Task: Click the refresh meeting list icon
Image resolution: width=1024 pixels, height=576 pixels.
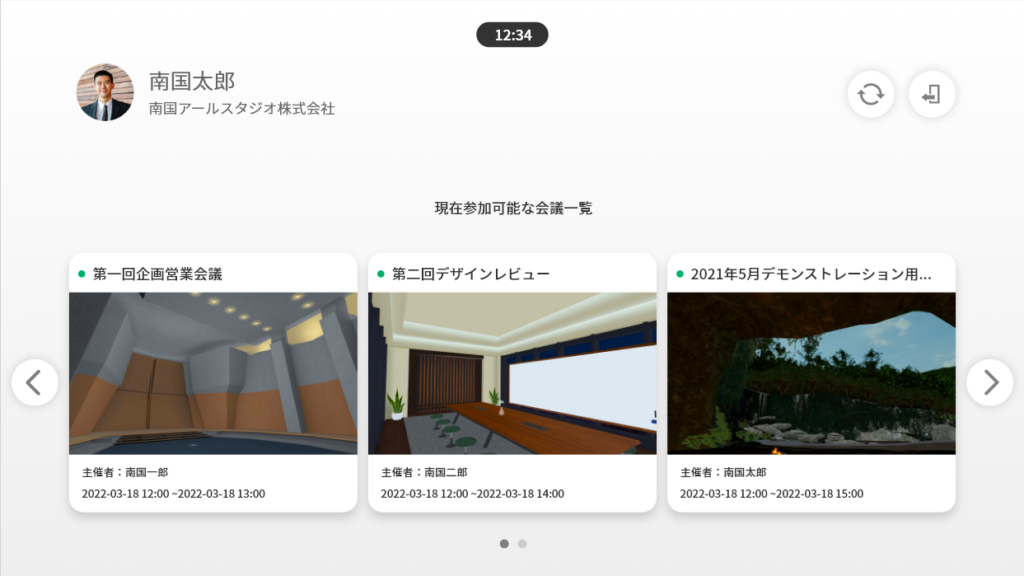Action: (871, 94)
